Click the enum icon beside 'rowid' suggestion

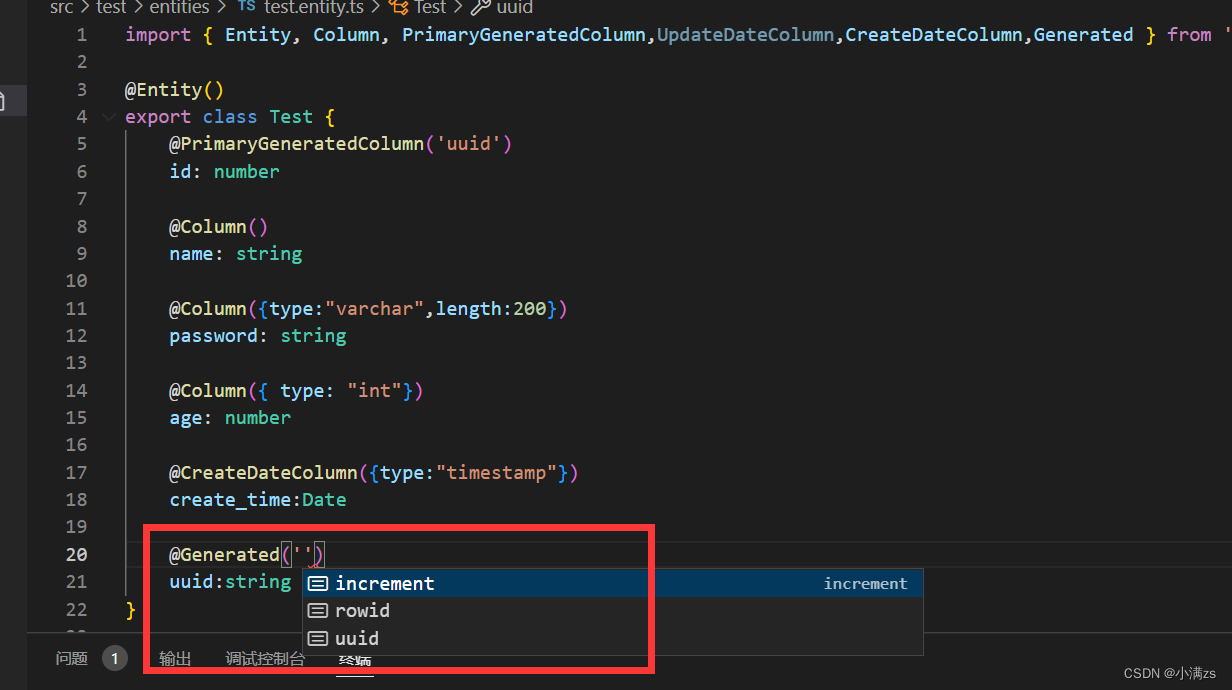(x=318, y=610)
